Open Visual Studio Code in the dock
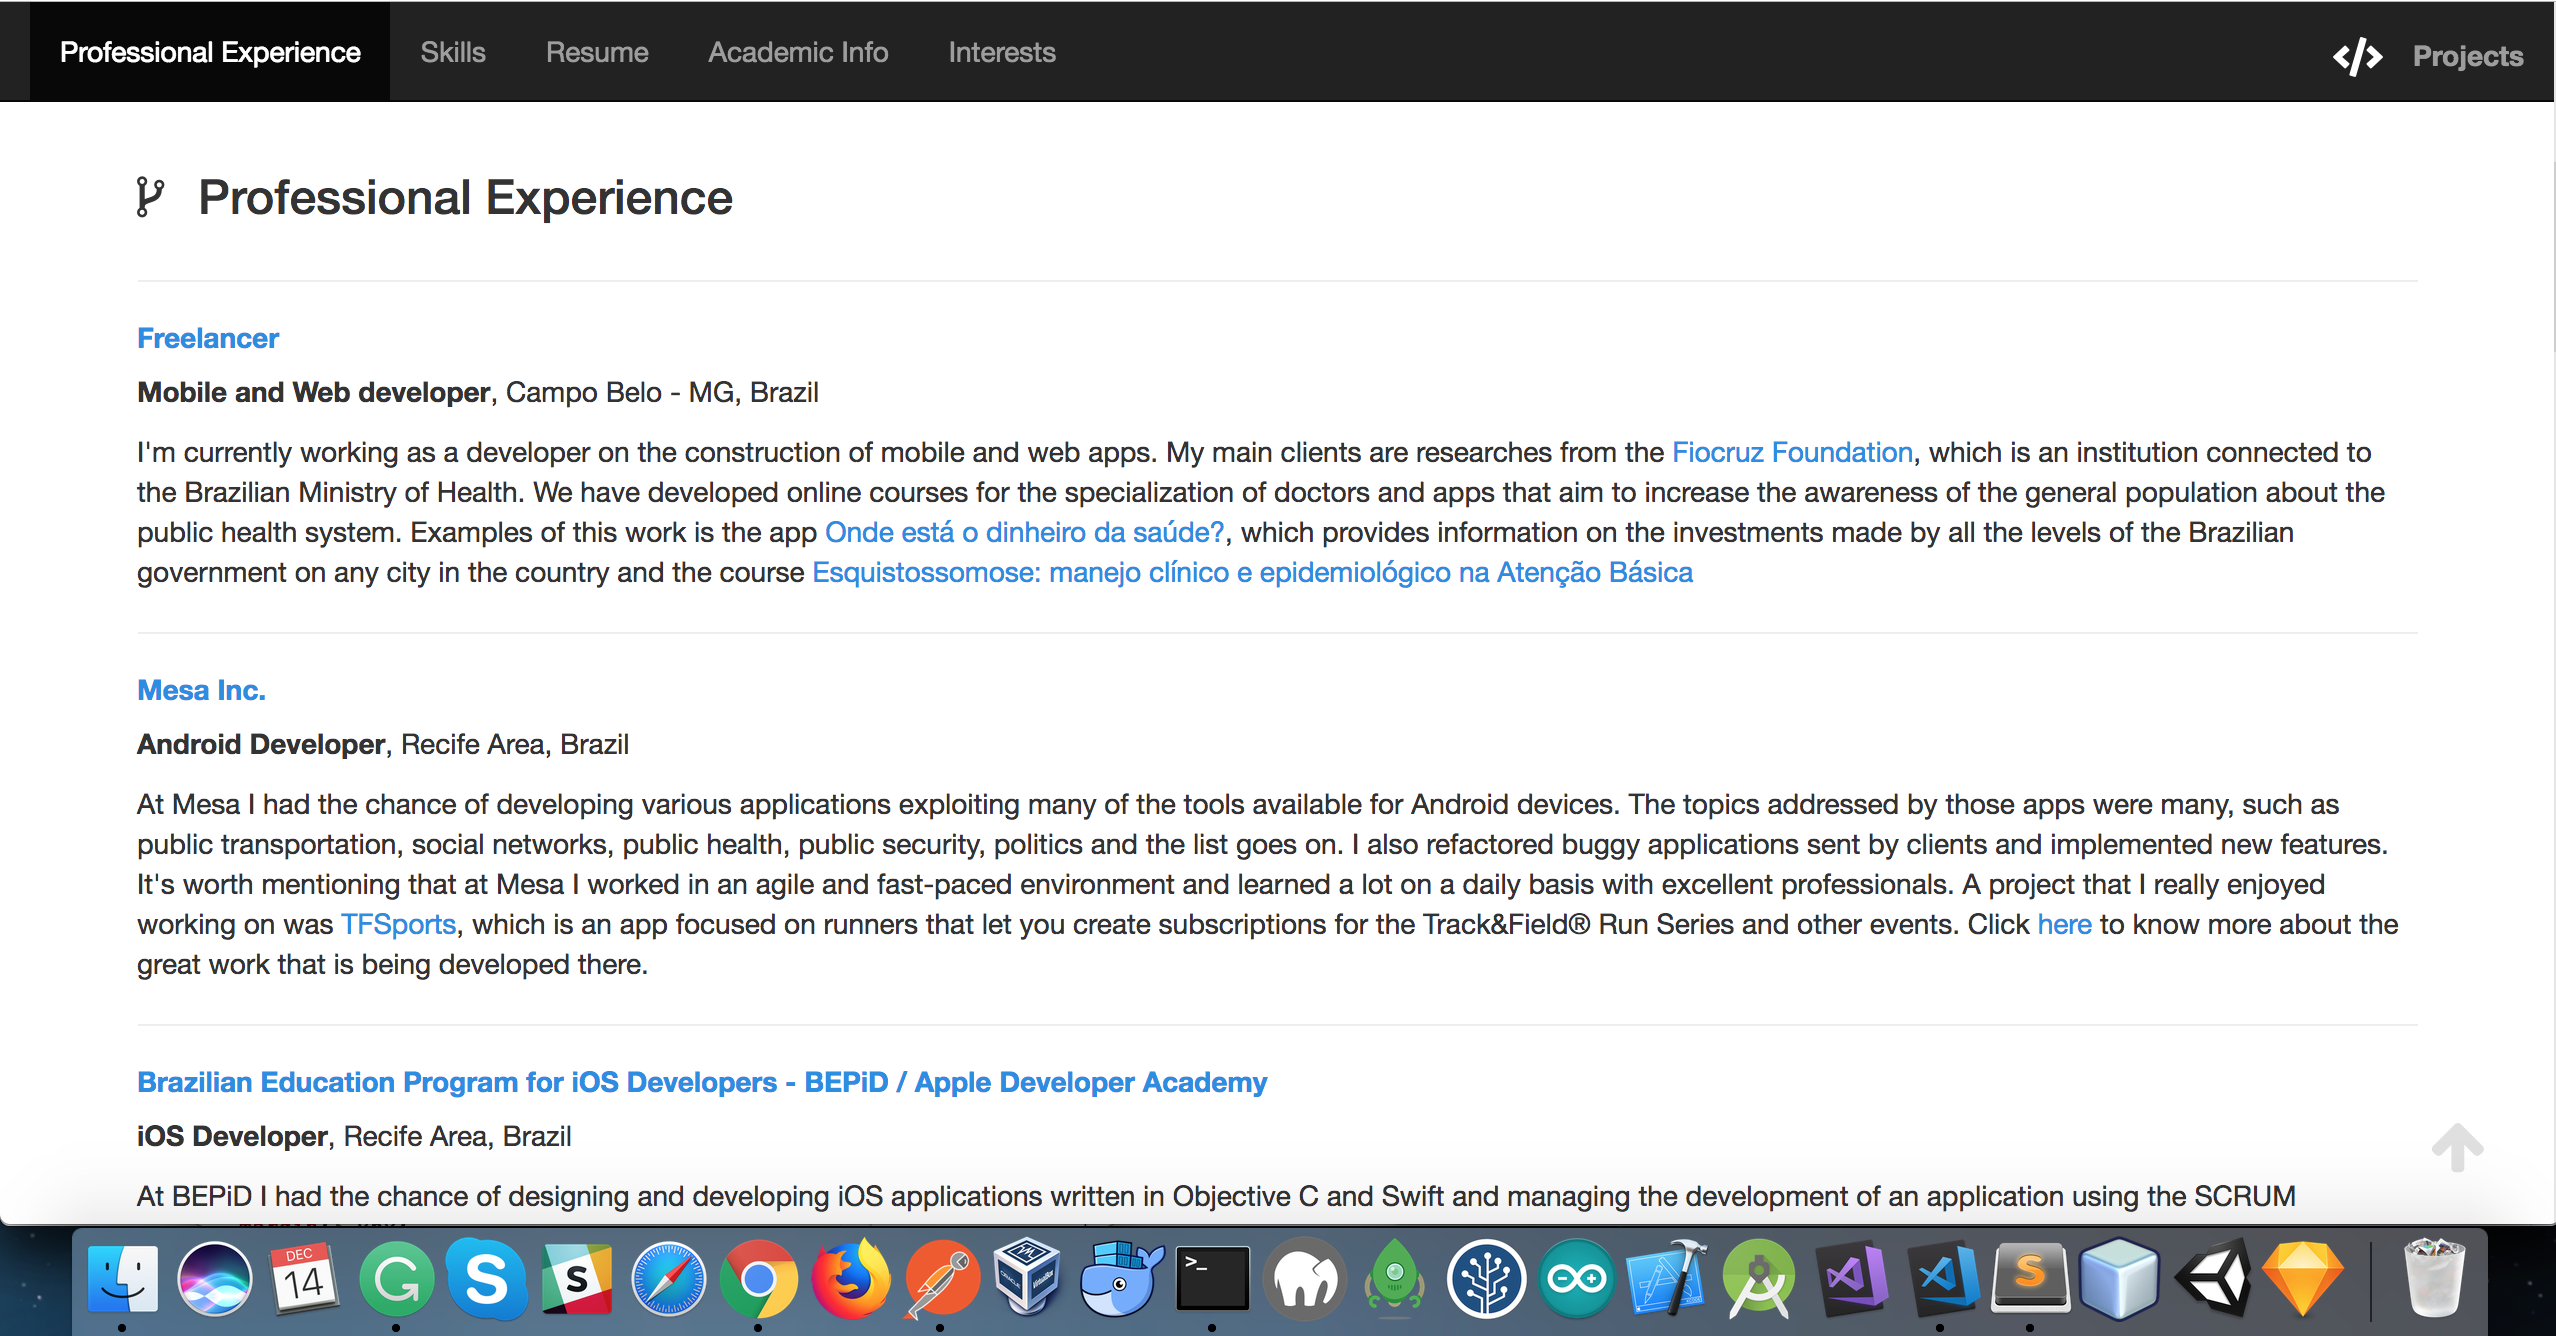The image size is (2556, 1336). pos(1941,1279)
